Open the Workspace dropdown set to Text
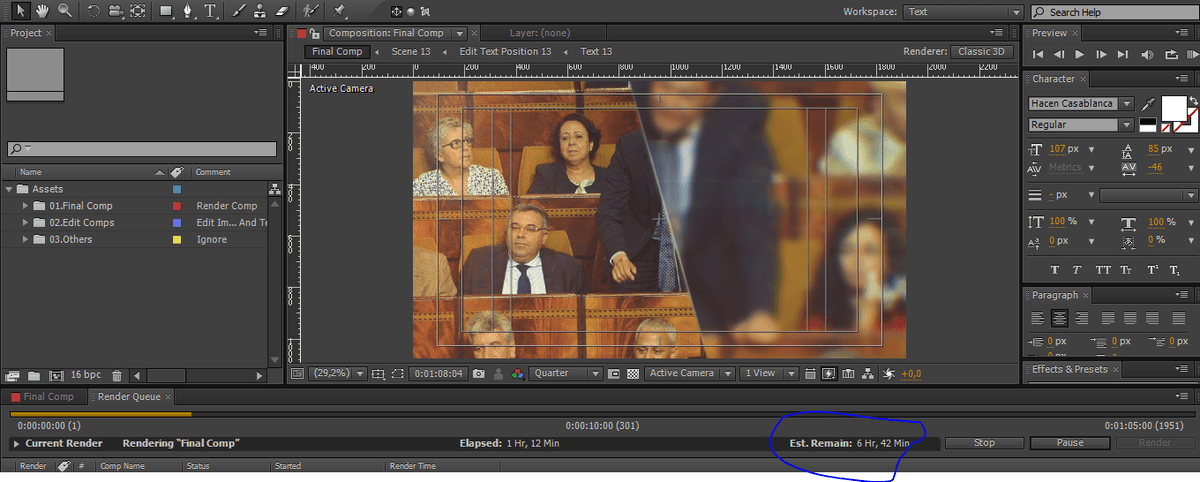Viewport: 1200px width, 482px height. coord(962,12)
